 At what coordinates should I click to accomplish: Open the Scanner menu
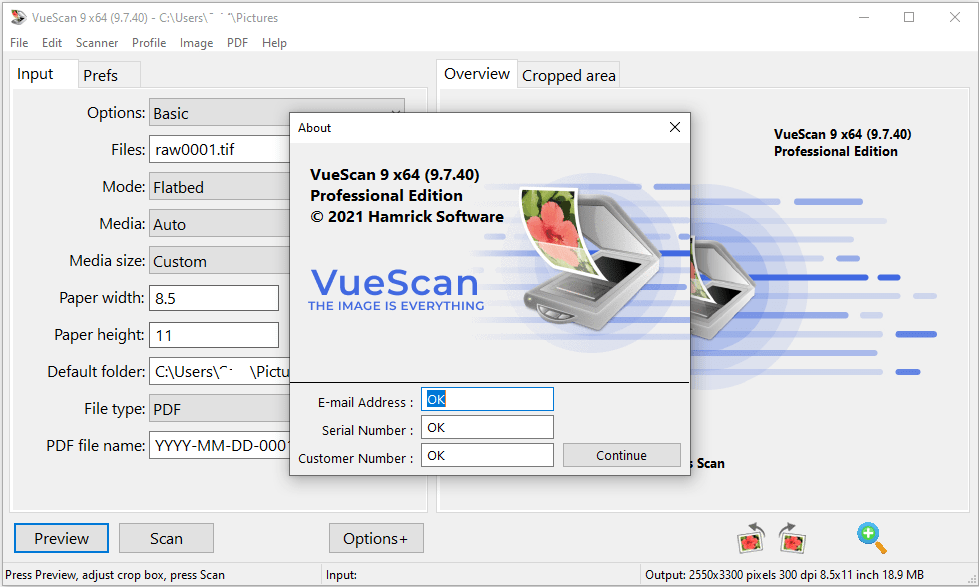coord(97,42)
